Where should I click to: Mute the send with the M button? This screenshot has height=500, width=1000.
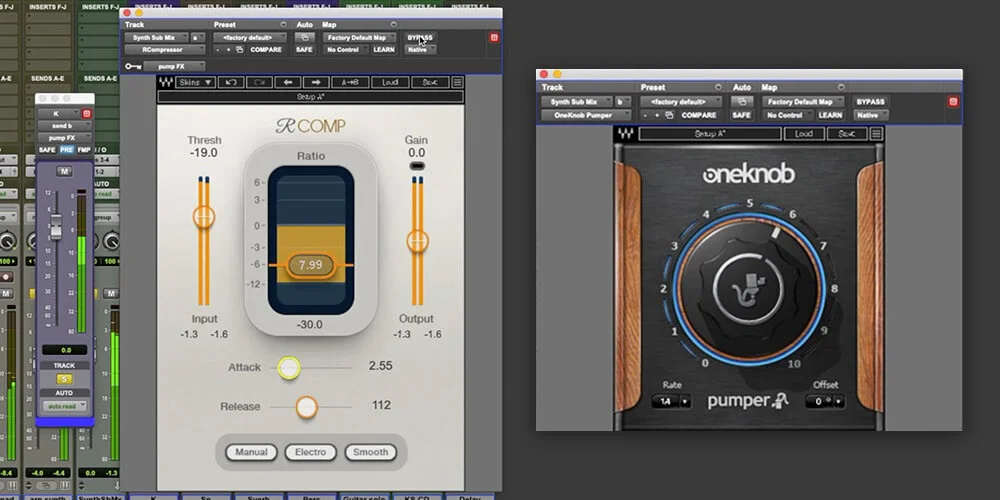click(x=64, y=171)
